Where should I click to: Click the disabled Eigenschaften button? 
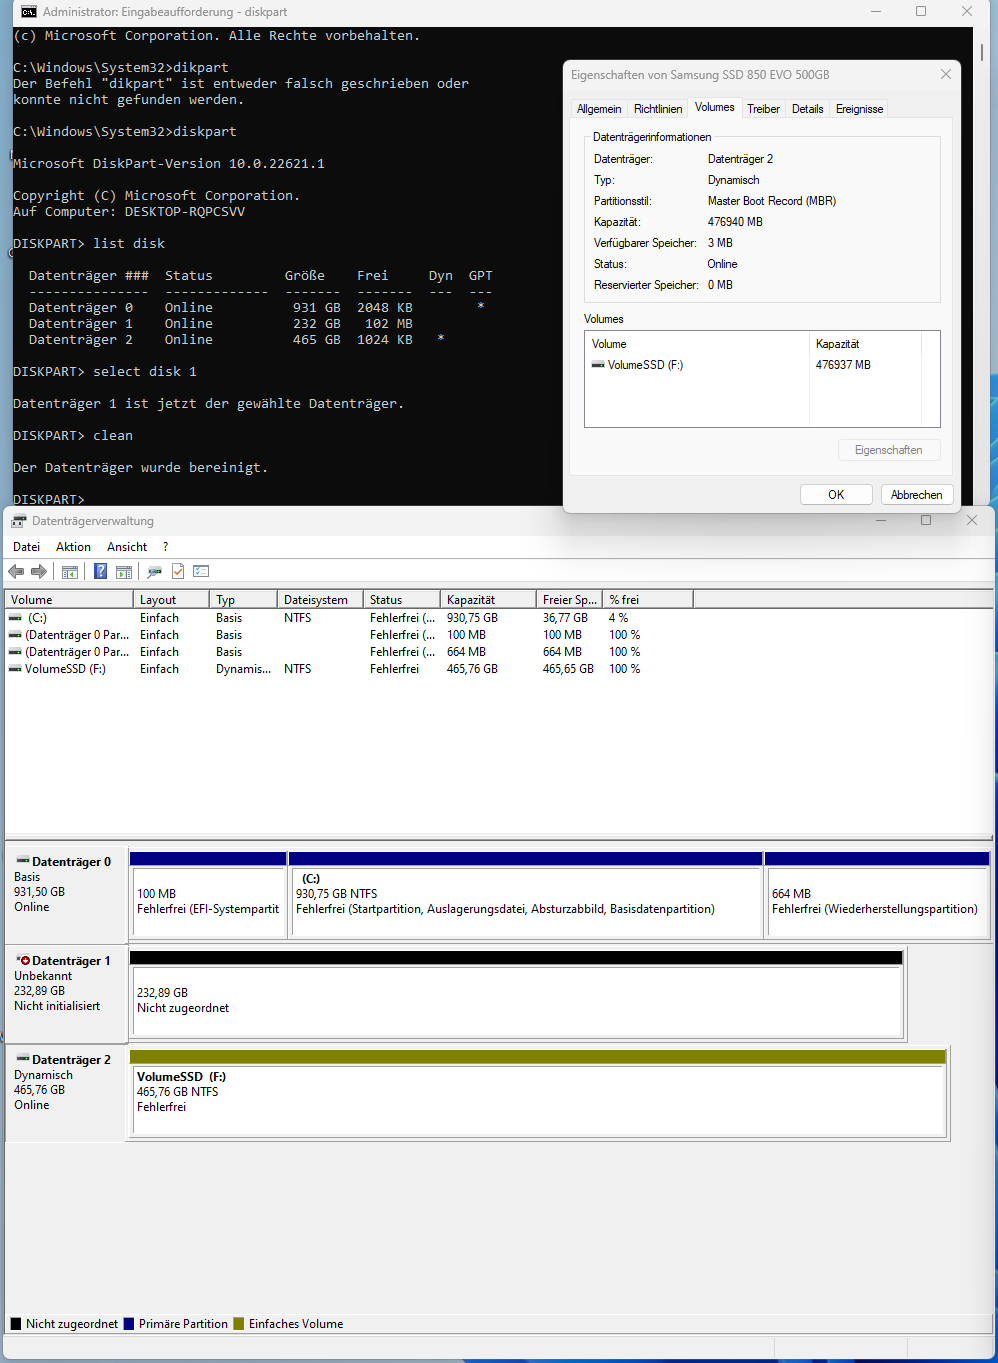(888, 450)
